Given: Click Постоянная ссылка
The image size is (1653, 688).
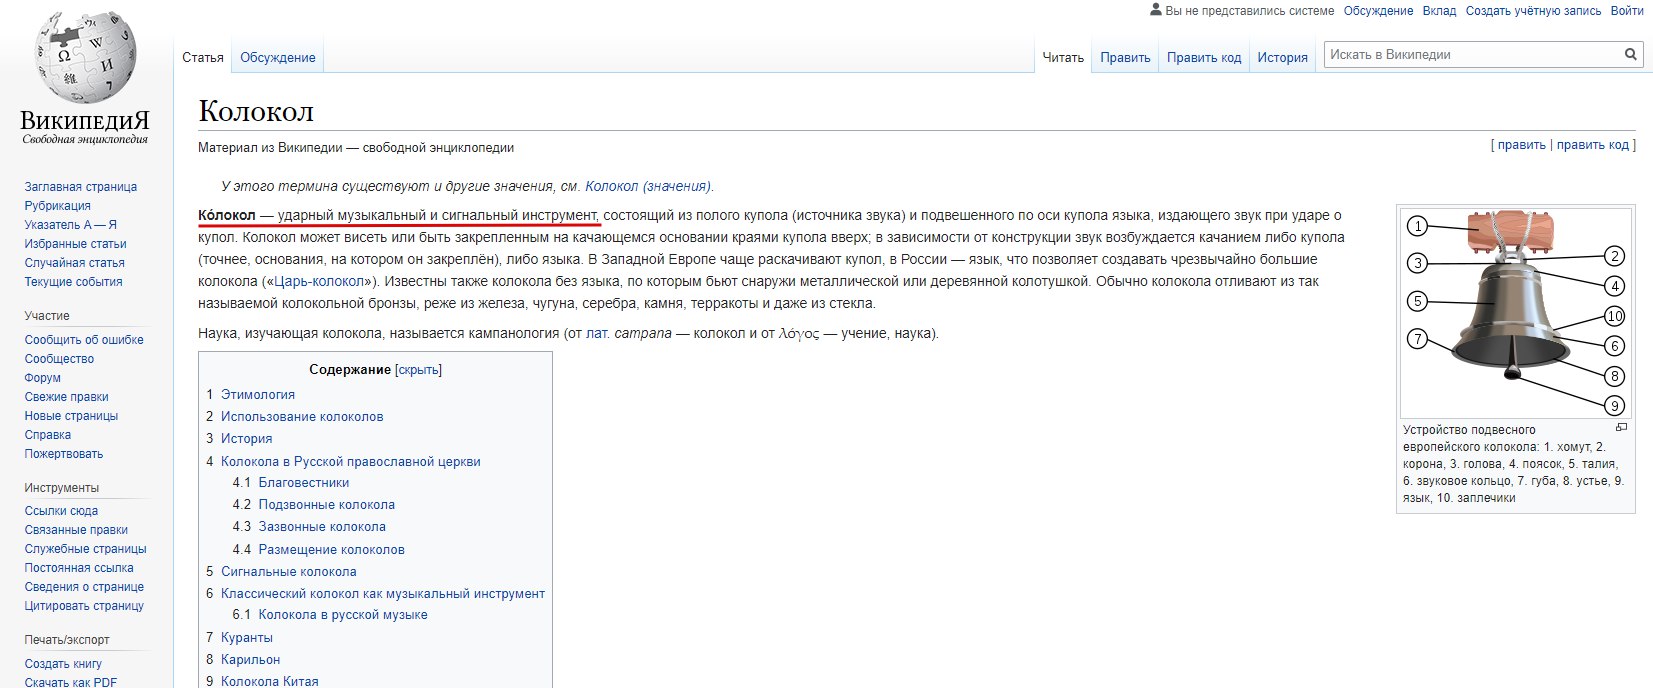Looking at the screenshot, I should 79,568.
